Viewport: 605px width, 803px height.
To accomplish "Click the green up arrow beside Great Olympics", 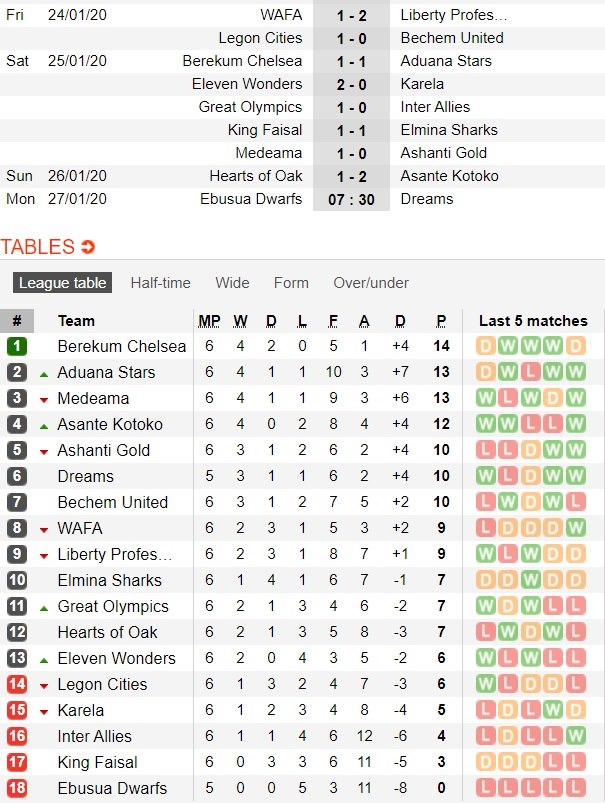I will 44,607.
